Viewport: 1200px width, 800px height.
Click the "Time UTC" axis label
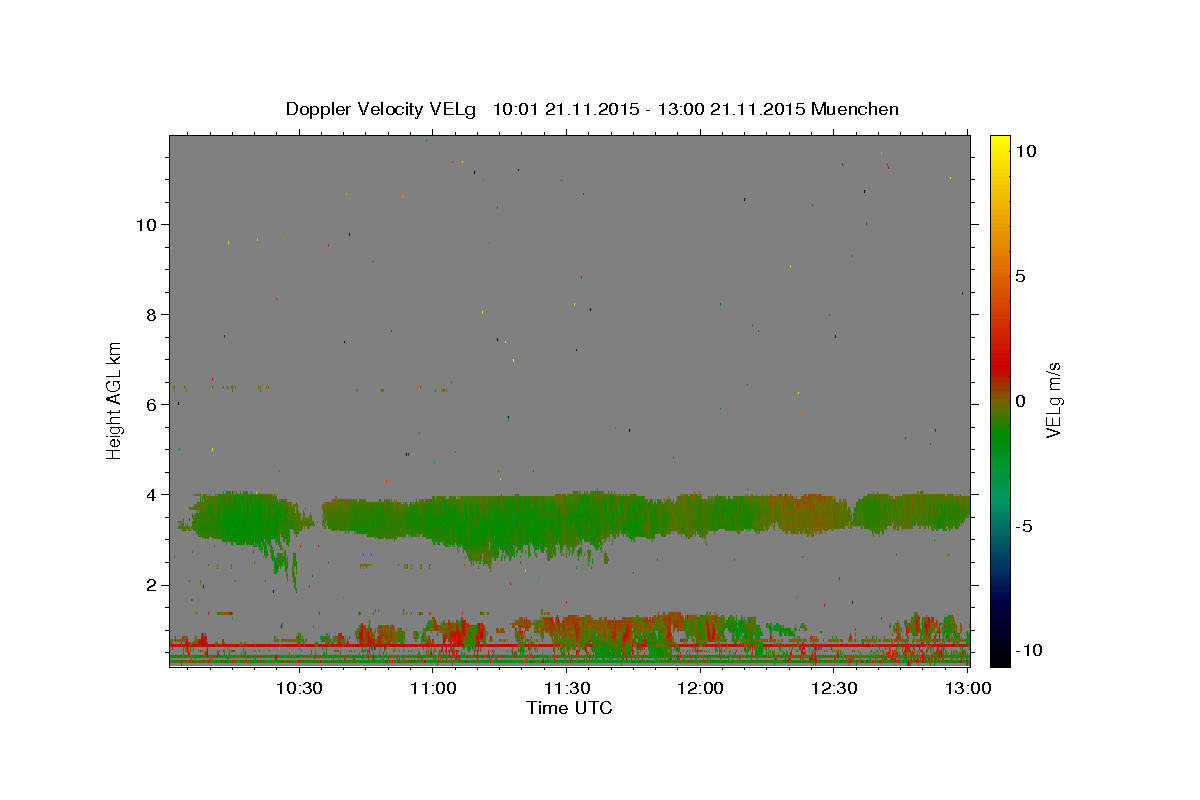coord(569,708)
